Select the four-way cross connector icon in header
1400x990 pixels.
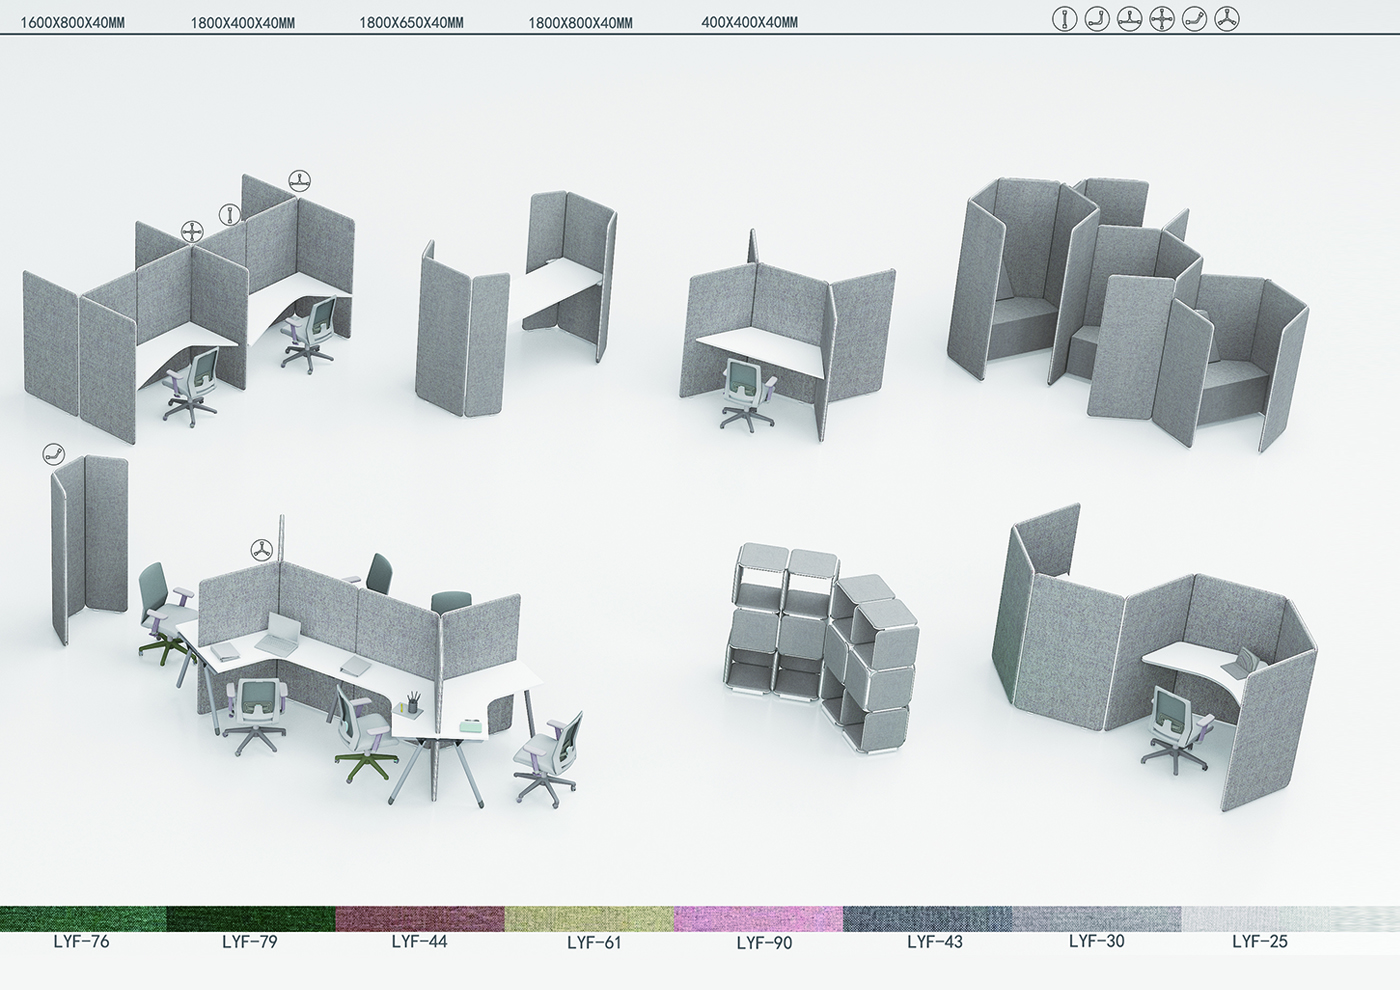coord(1162,18)
